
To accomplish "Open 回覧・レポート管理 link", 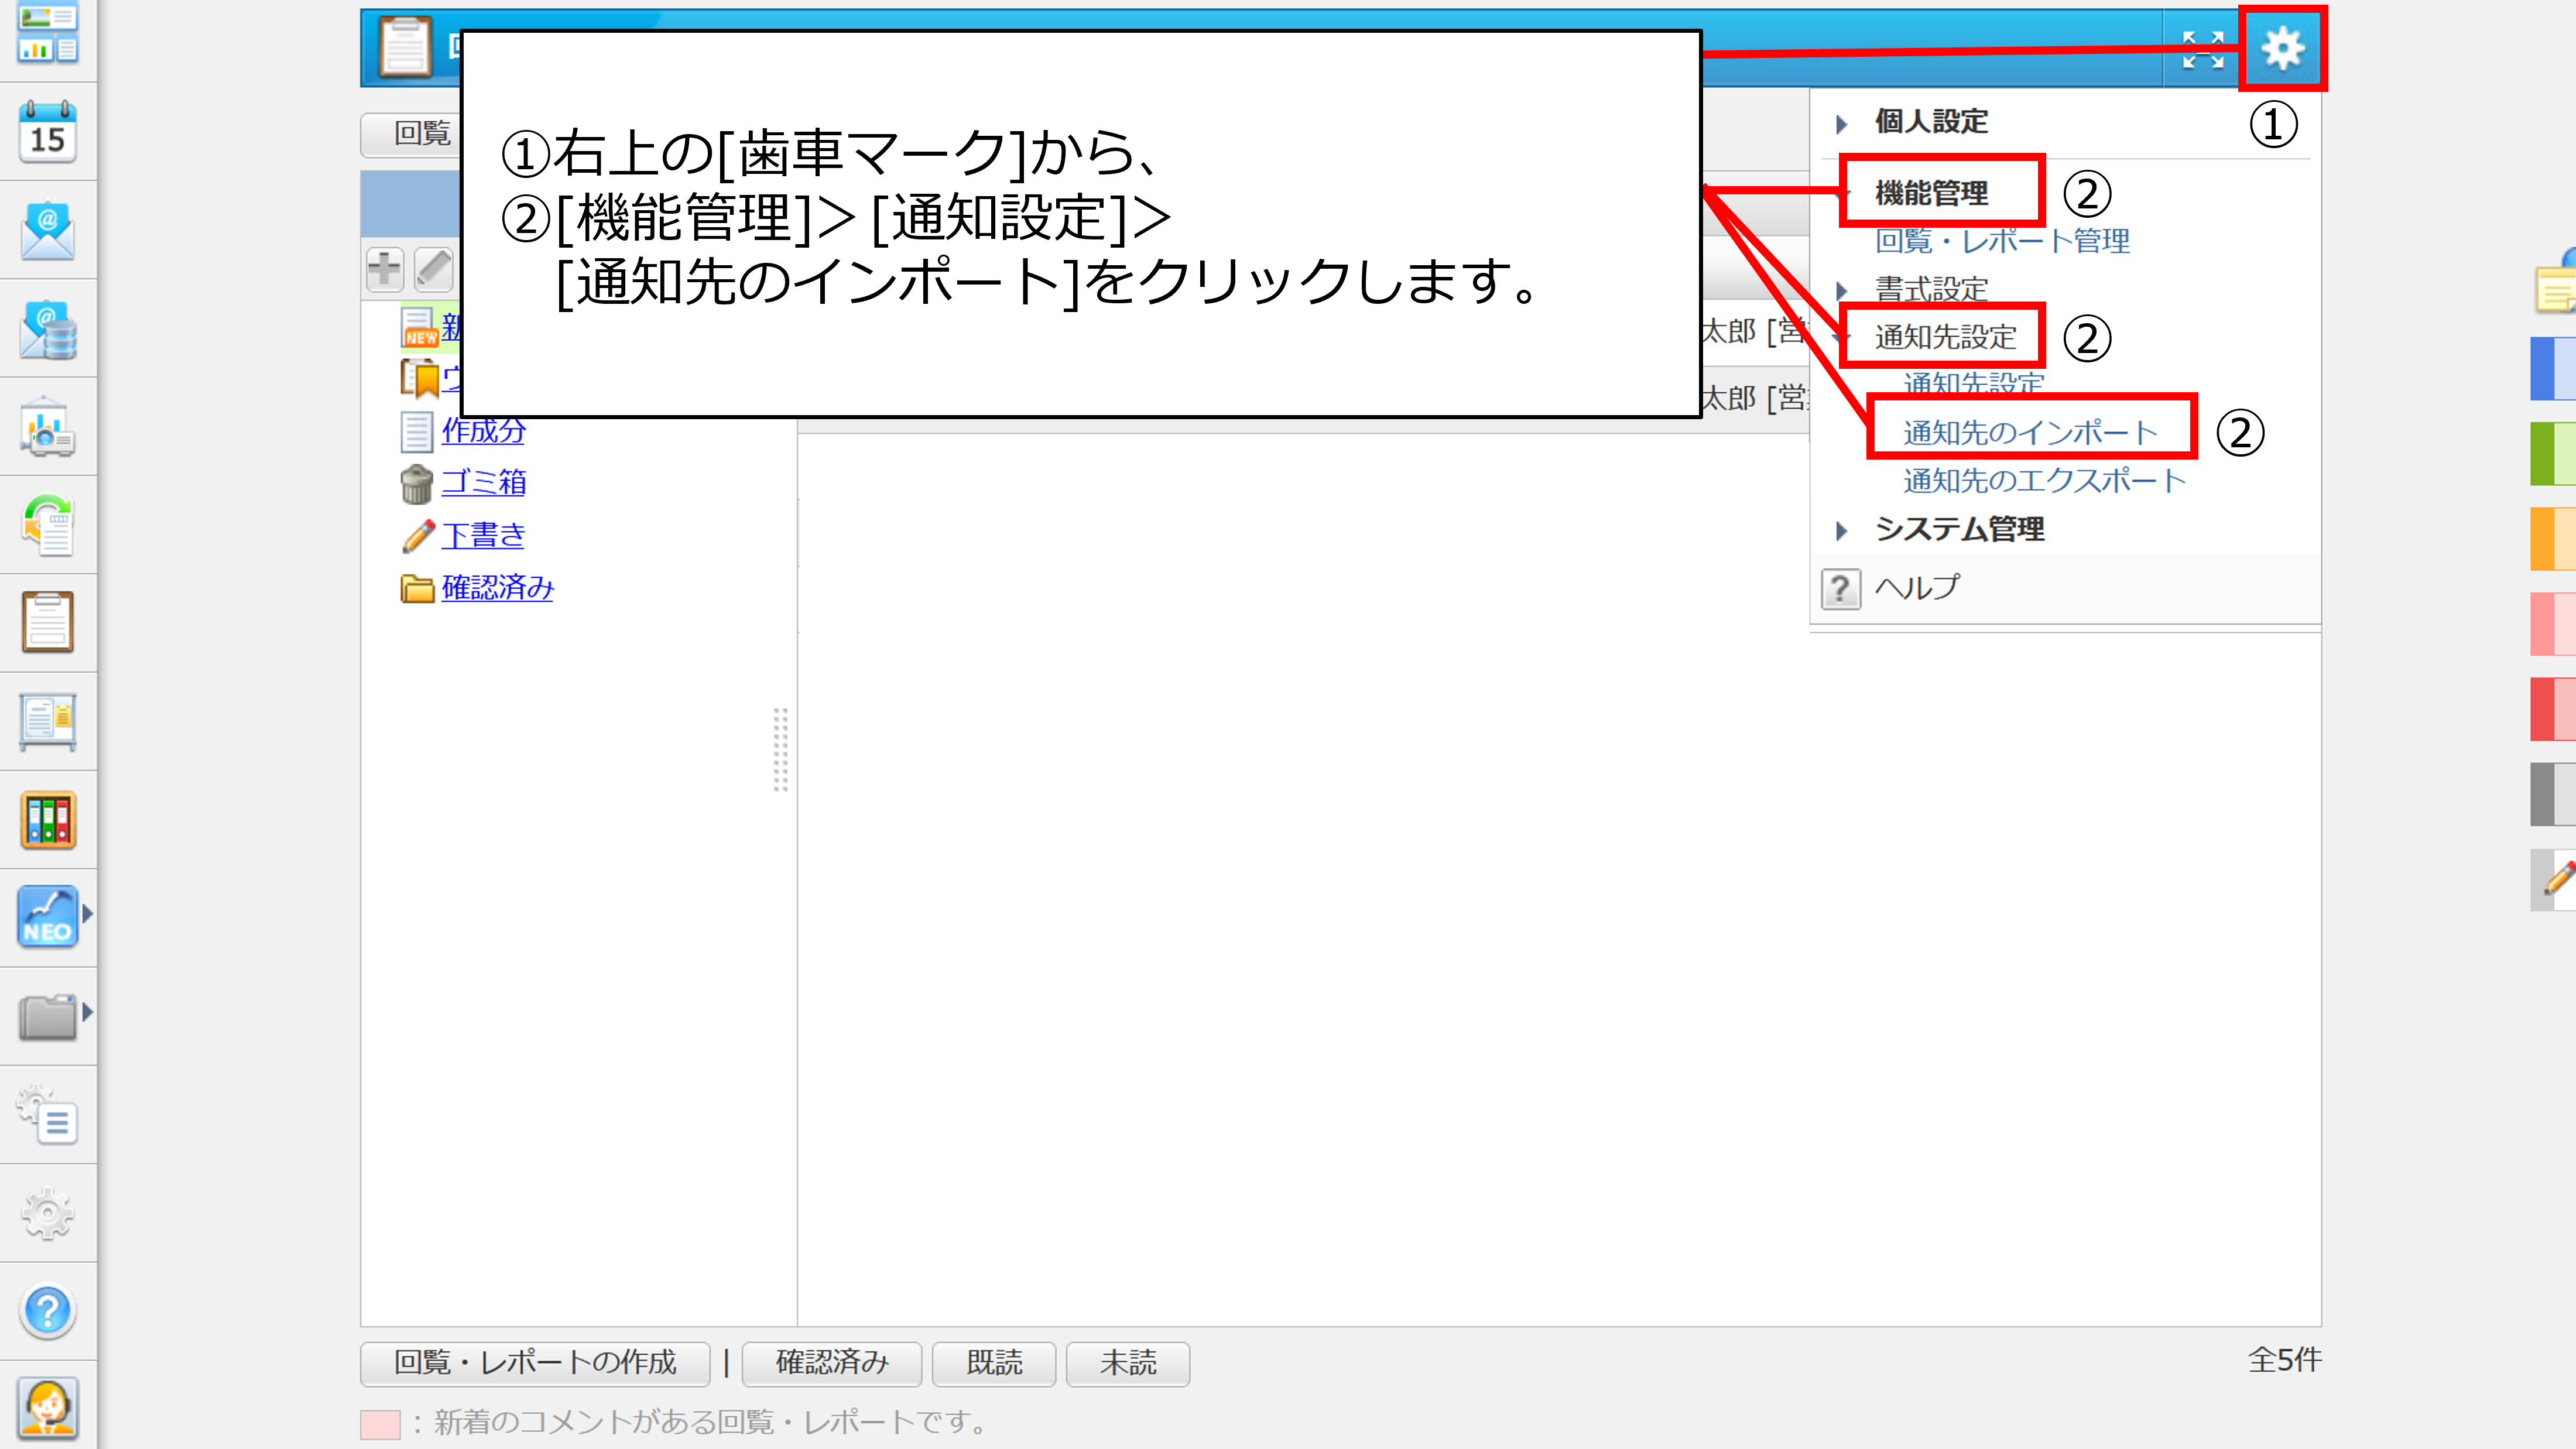I will [2002, 241].
